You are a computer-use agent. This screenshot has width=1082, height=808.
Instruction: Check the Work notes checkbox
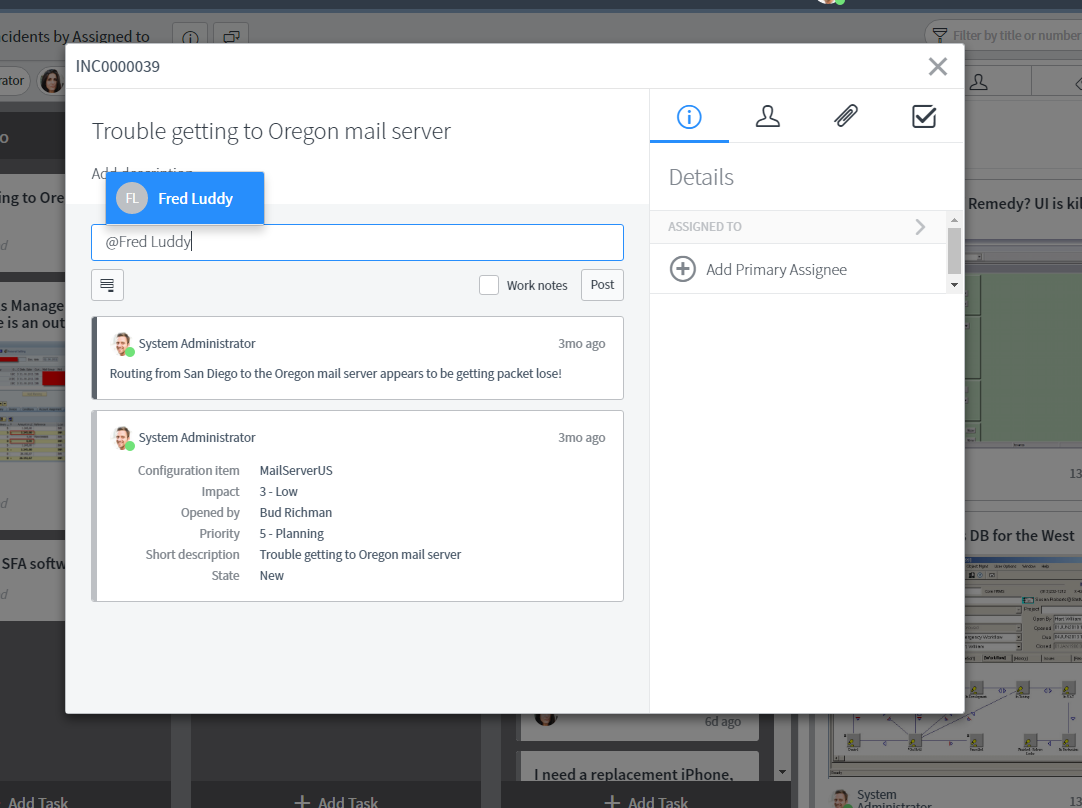pyautogui.click(x=489, y=285)
